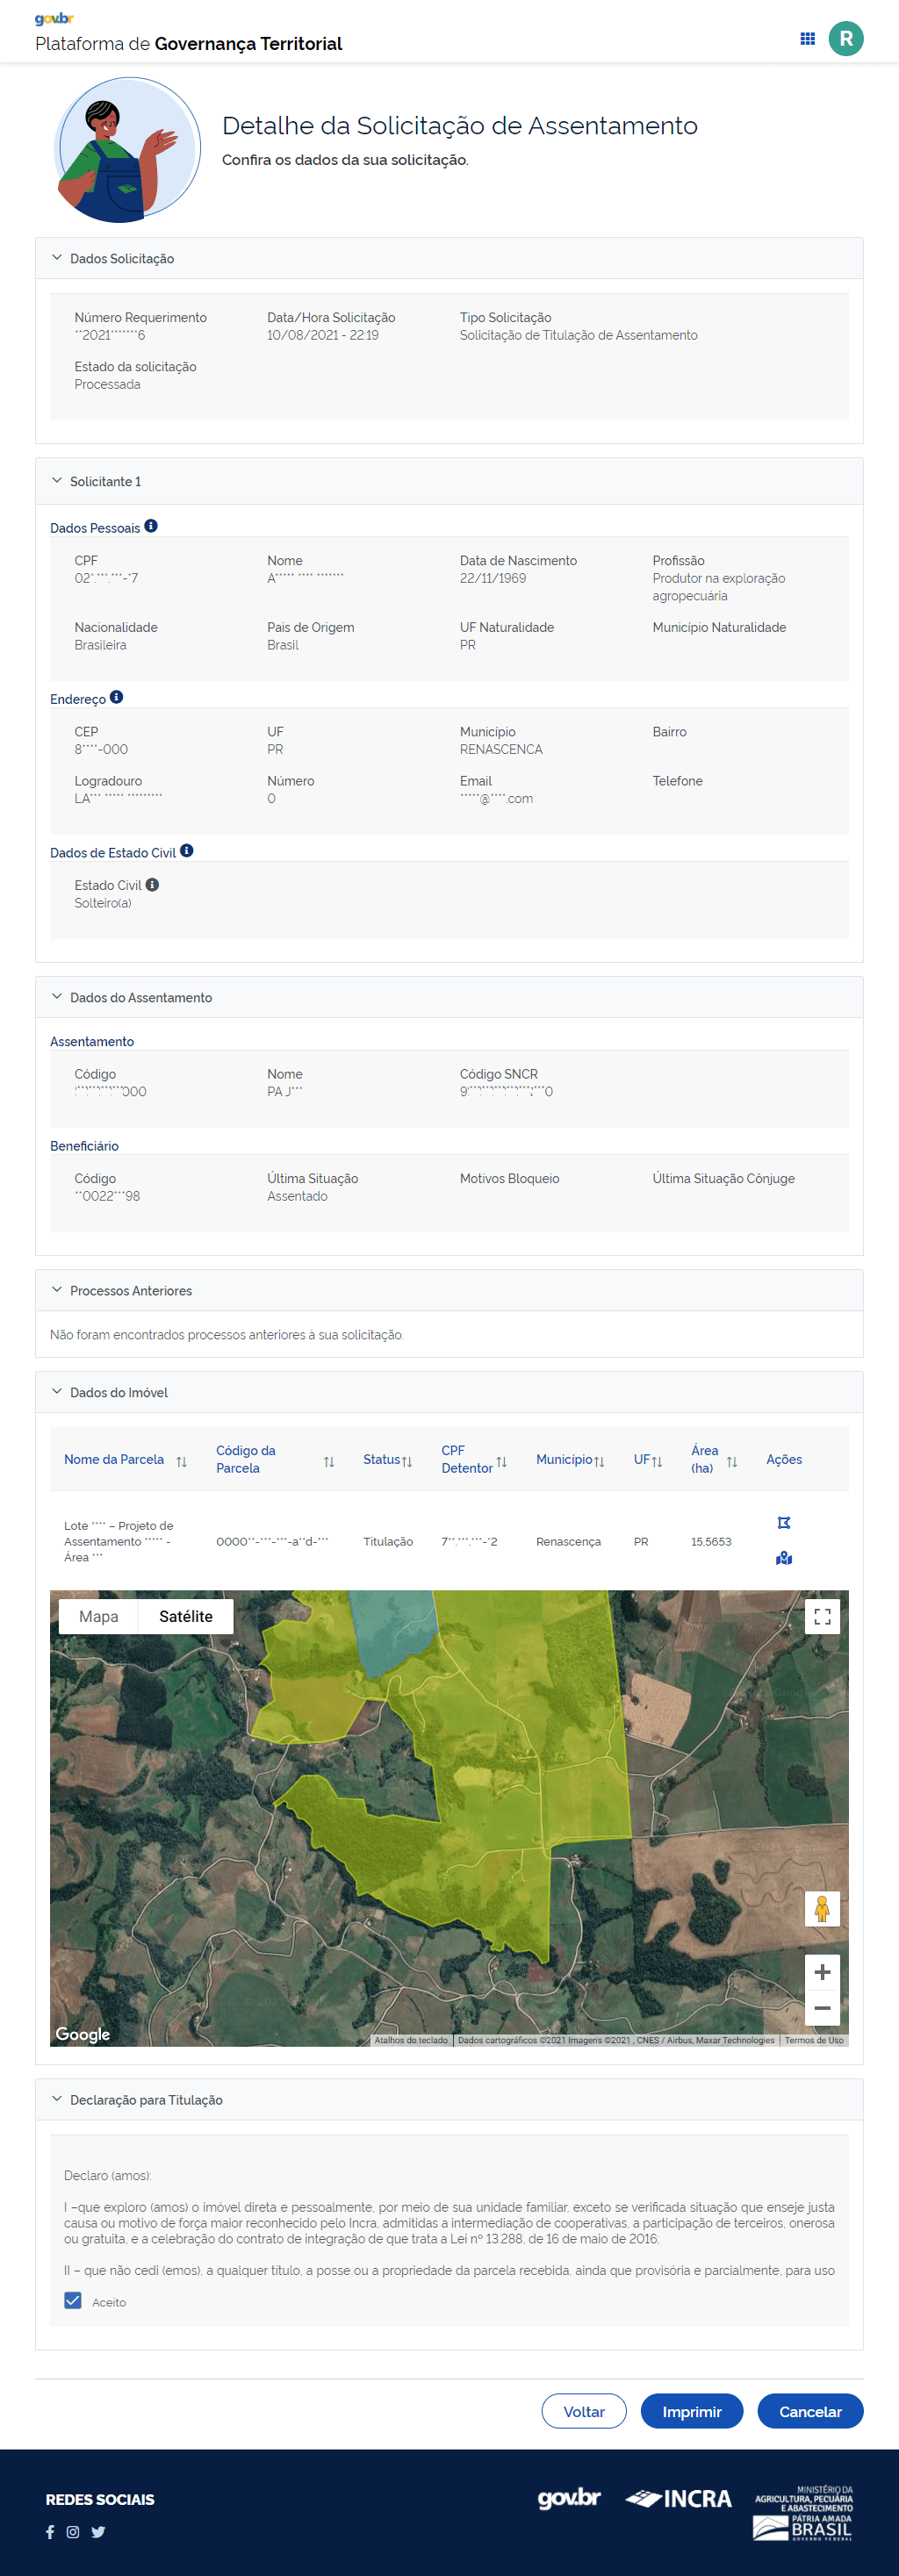The image size is (899, 2576).
Task: Collapse the Dados Solicitação section
Action: point(57,258)
